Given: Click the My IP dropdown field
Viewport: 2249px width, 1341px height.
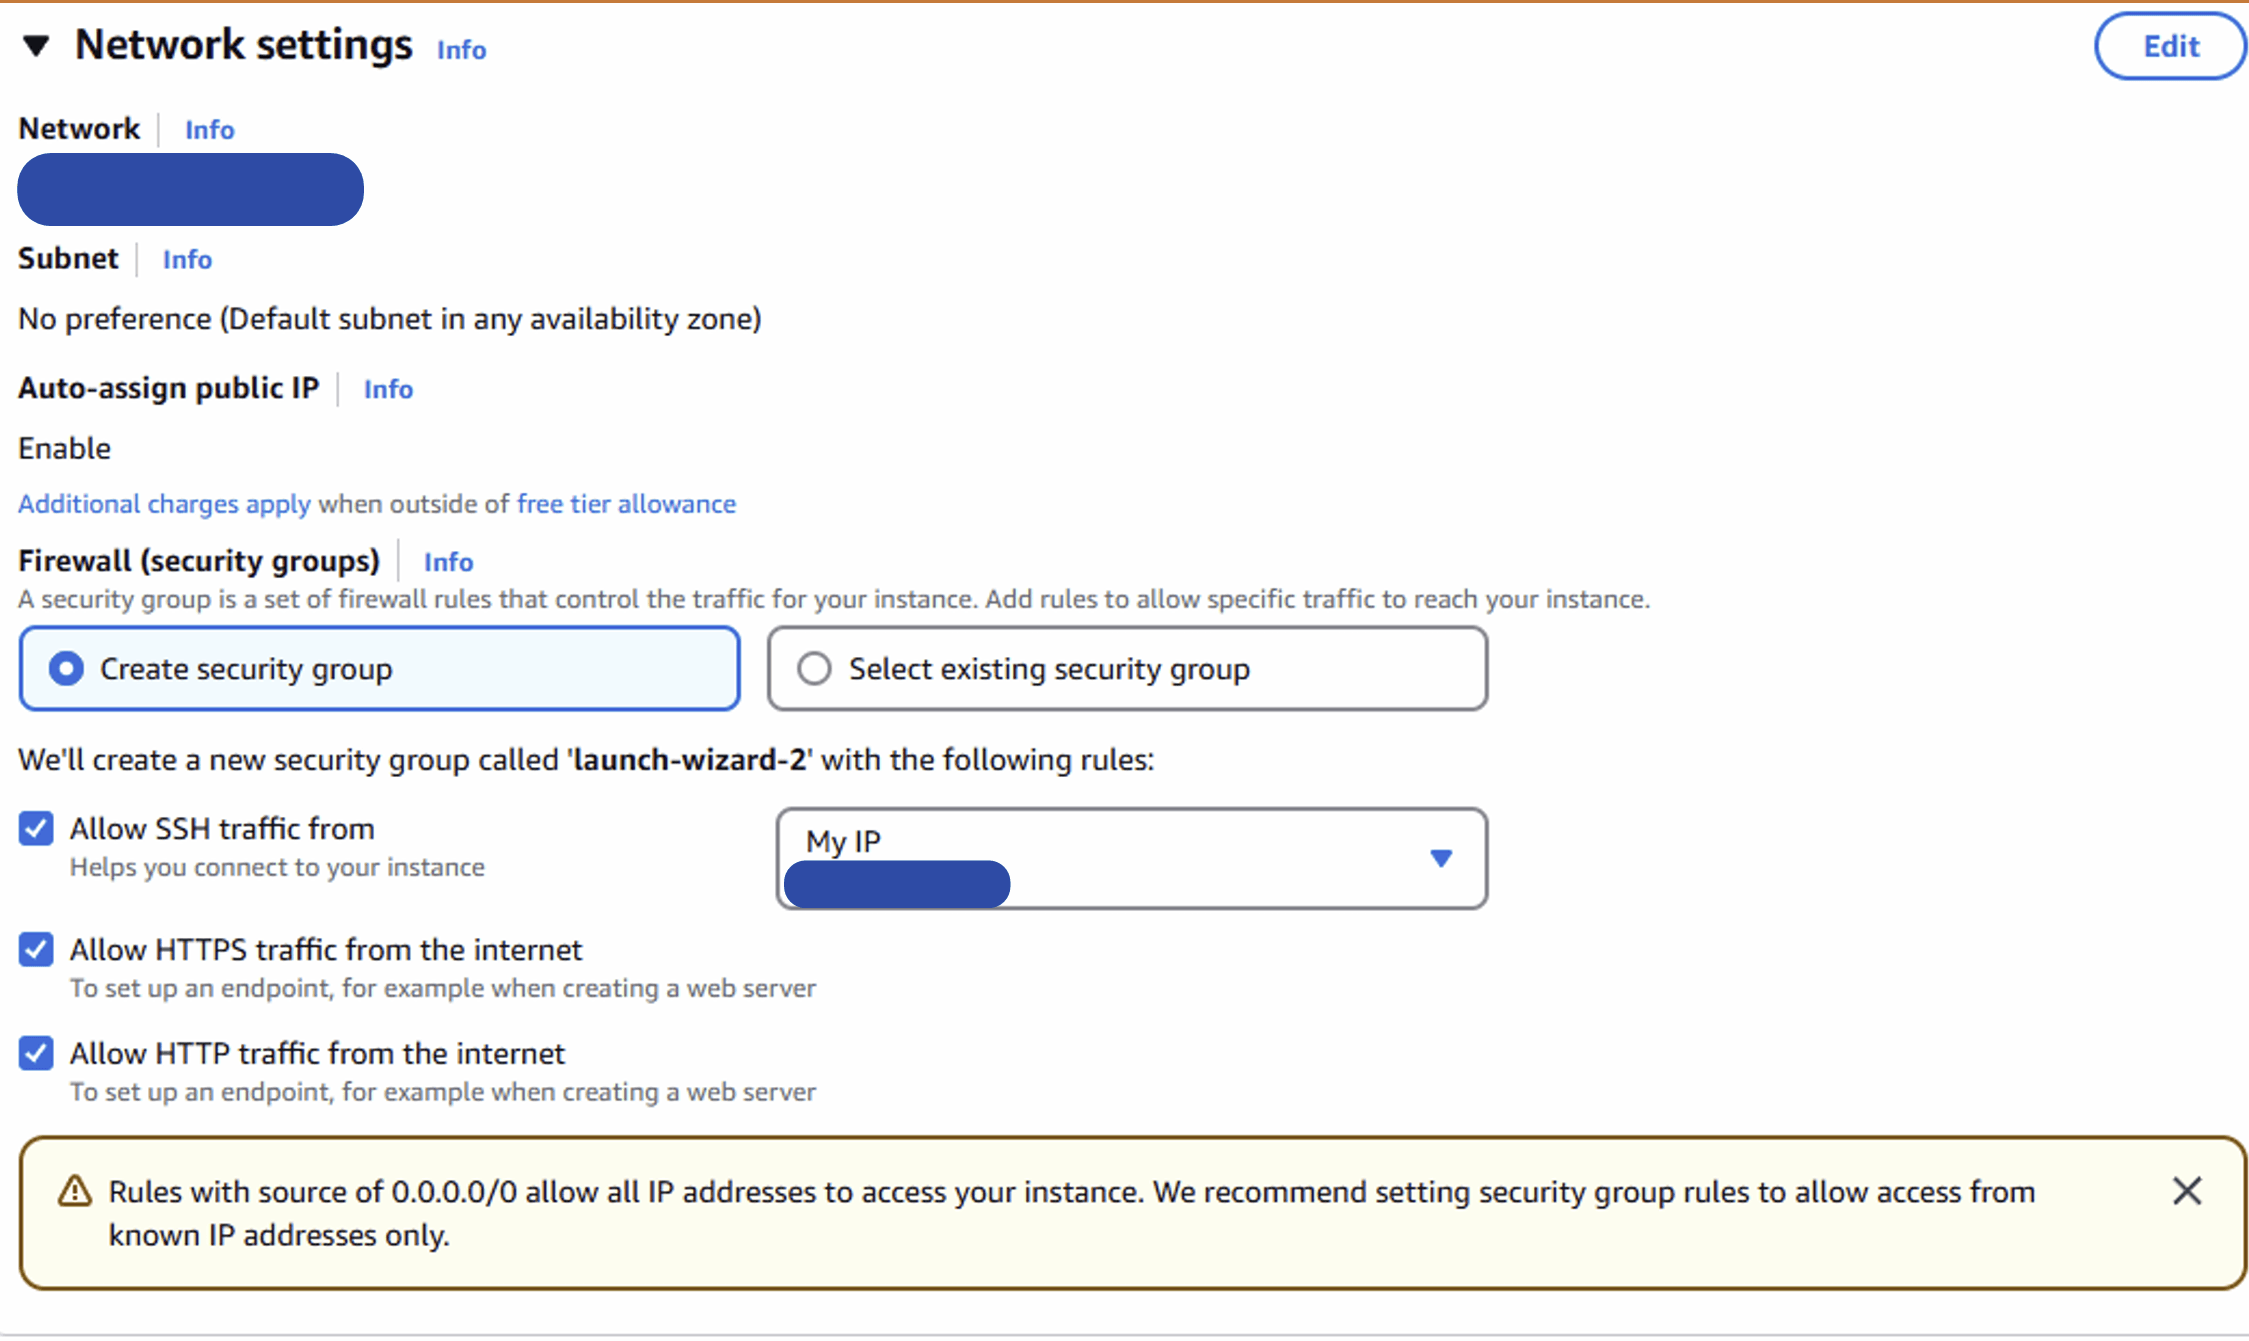Looking at the screenshot, I should pos(1132,859).
